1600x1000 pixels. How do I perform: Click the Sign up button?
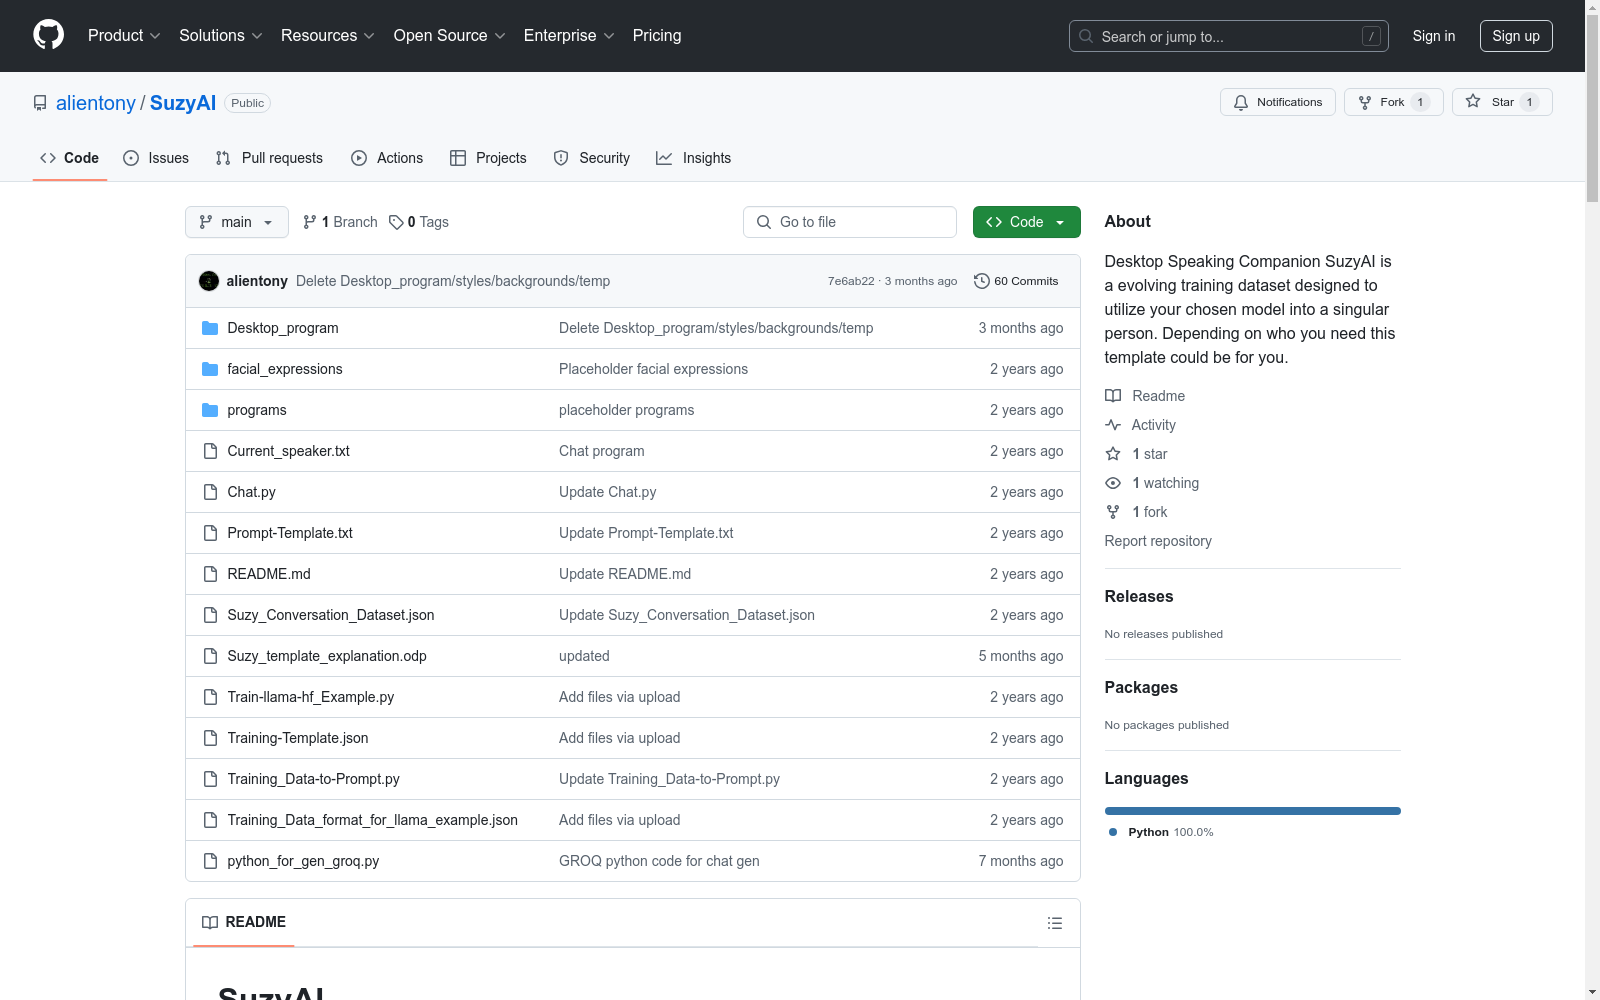pyautogui.click(x=1516, y=36)
